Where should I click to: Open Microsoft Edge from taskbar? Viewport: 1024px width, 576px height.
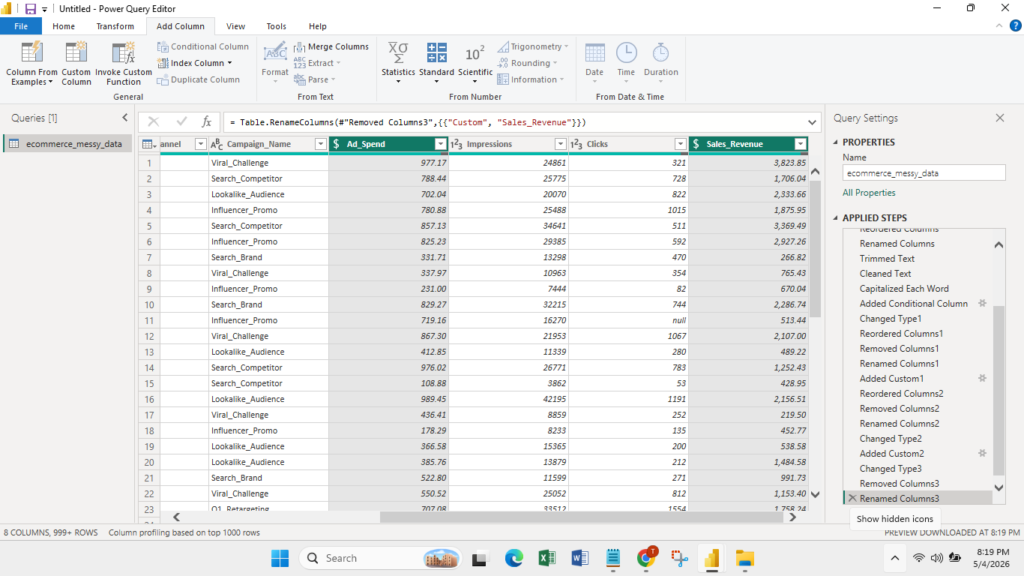click(514, 558)
